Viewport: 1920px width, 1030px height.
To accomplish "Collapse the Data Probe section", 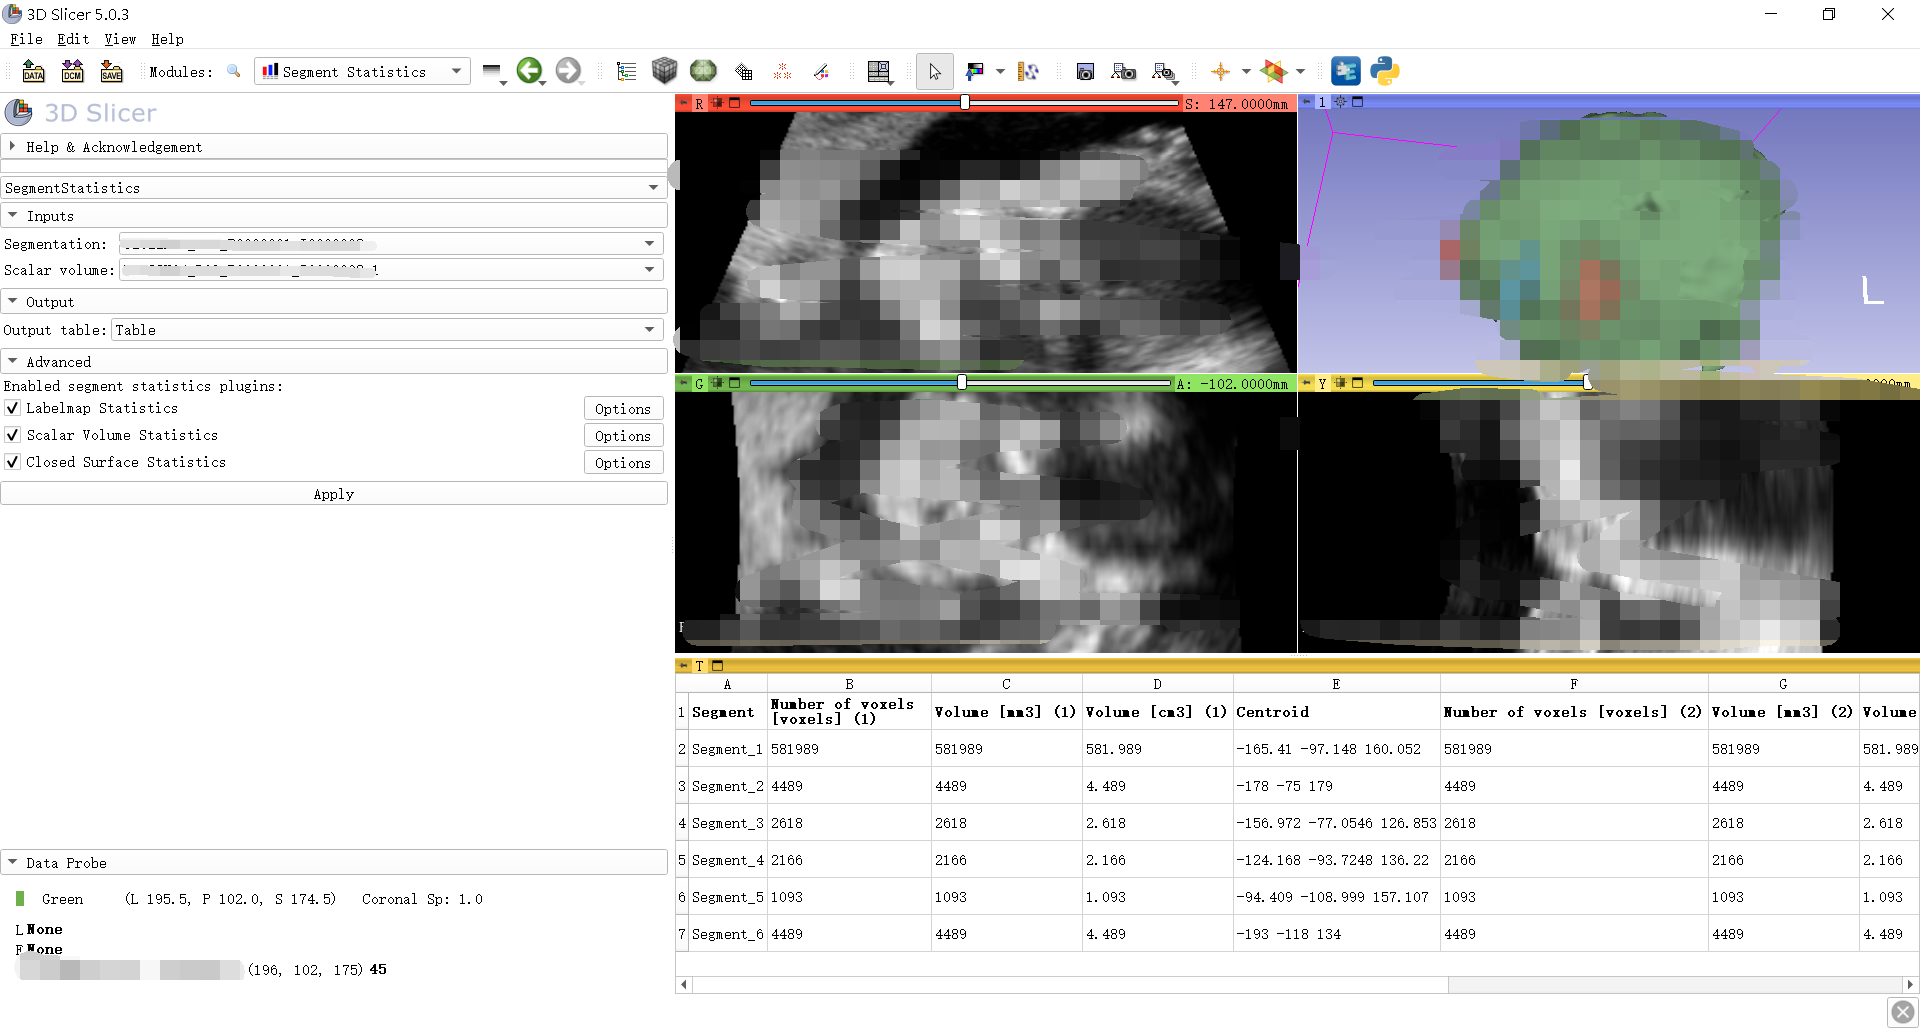I will tap(334, 862).
